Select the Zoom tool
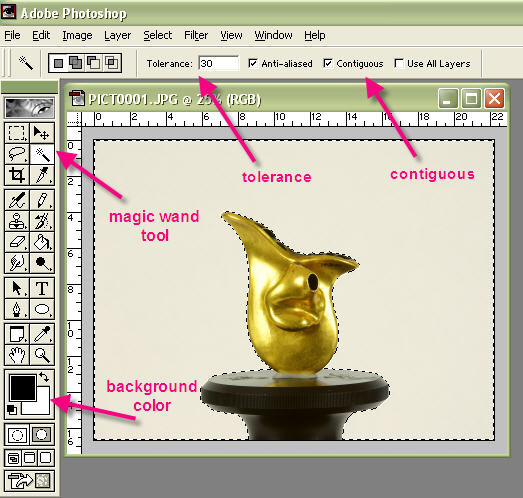Image resolution: width=523 pixels, height=498 pixels. point(42,355)
